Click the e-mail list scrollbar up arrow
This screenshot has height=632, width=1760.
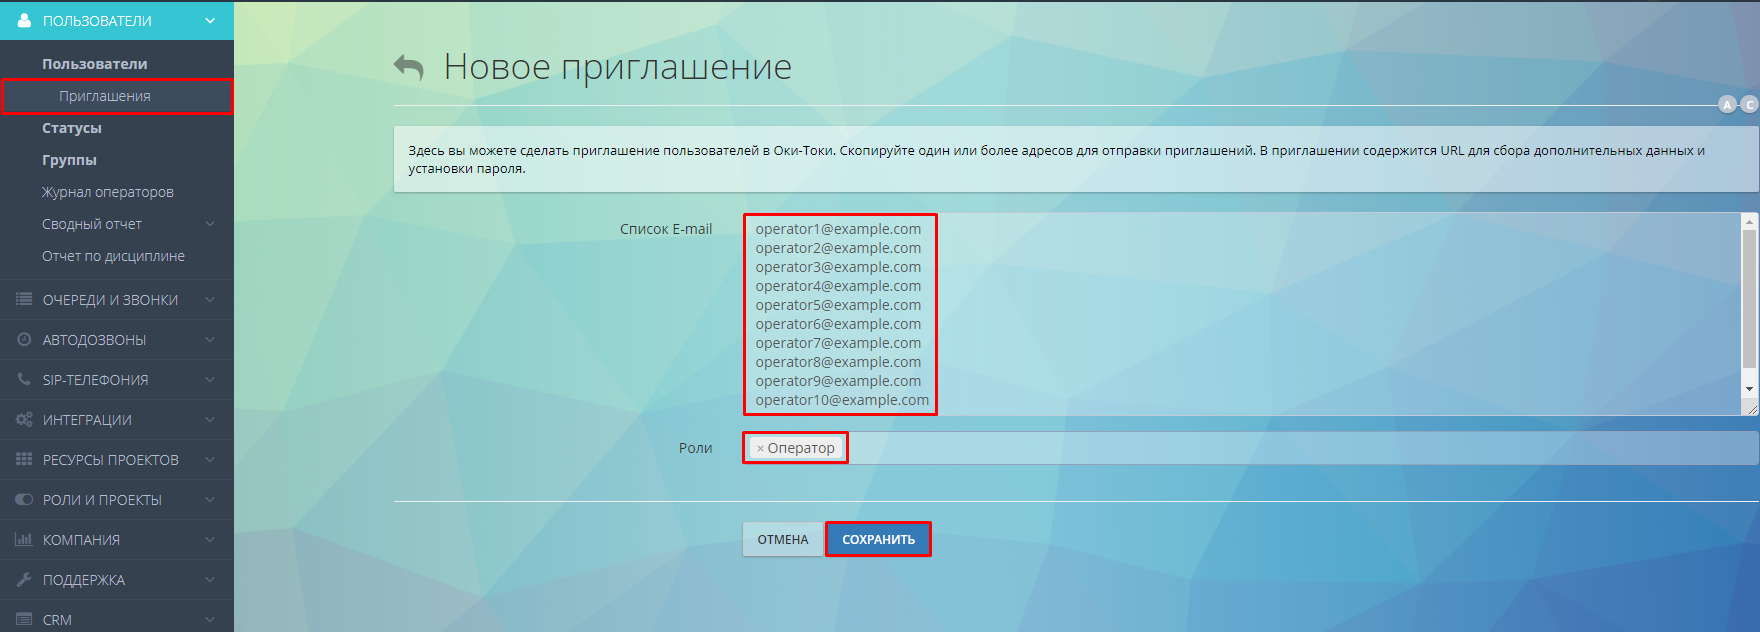[1749, 221]
